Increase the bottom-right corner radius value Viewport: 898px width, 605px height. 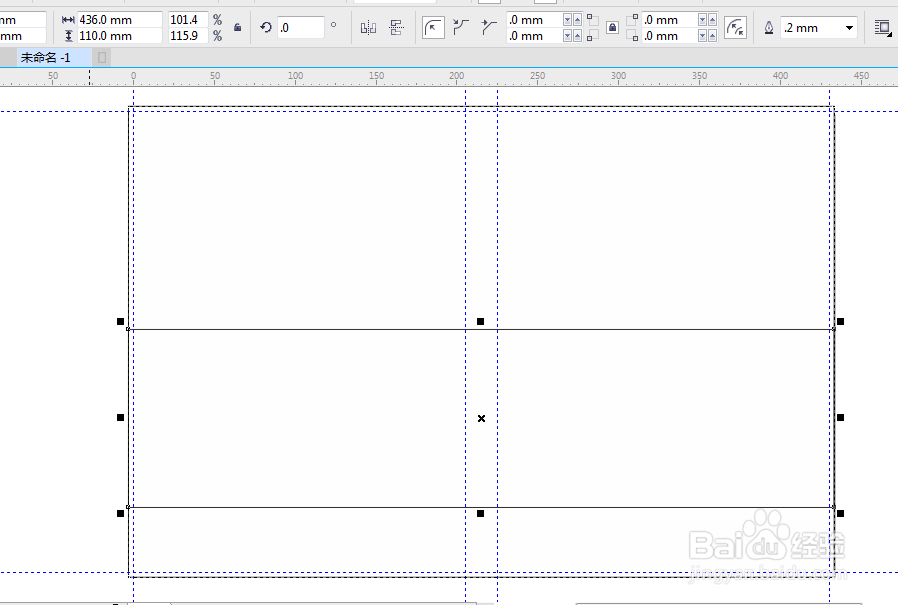pos(712,36)
